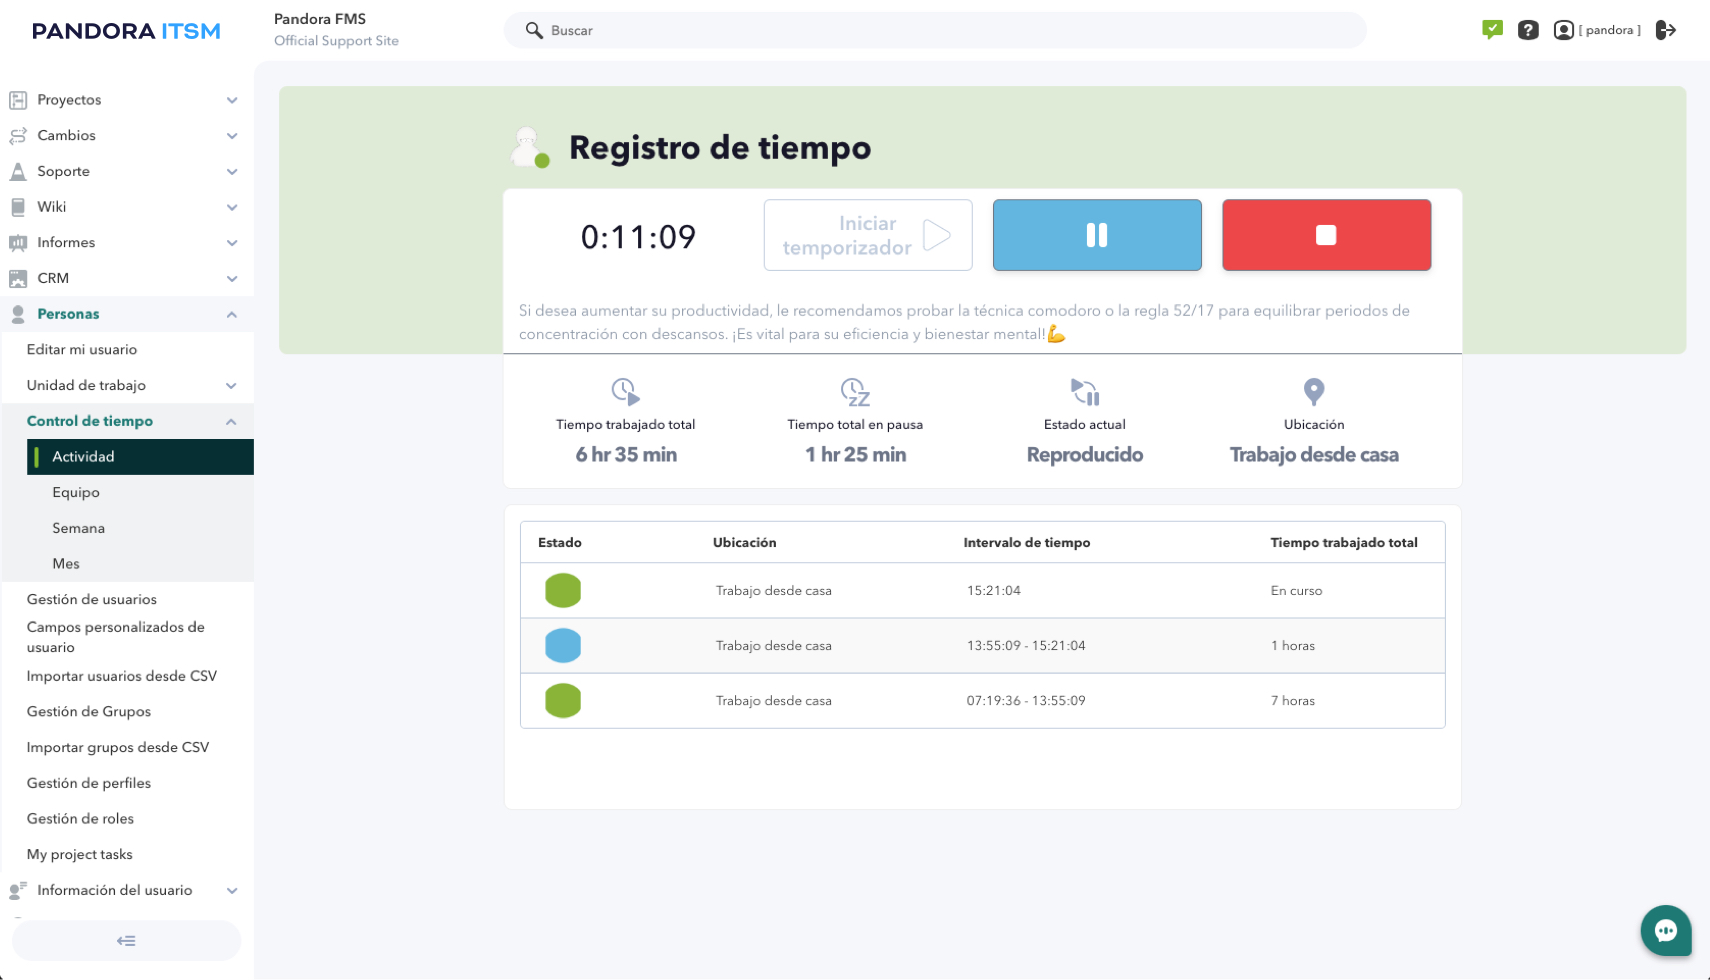
Task: Expand the CRM menu chevron
Action: (232, 279)
